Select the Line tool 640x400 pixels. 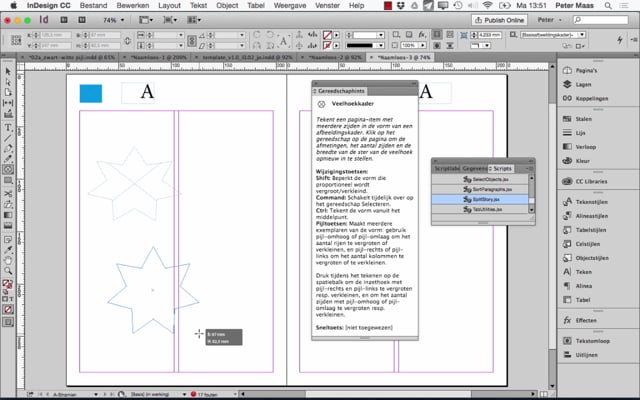pos(8,138)
